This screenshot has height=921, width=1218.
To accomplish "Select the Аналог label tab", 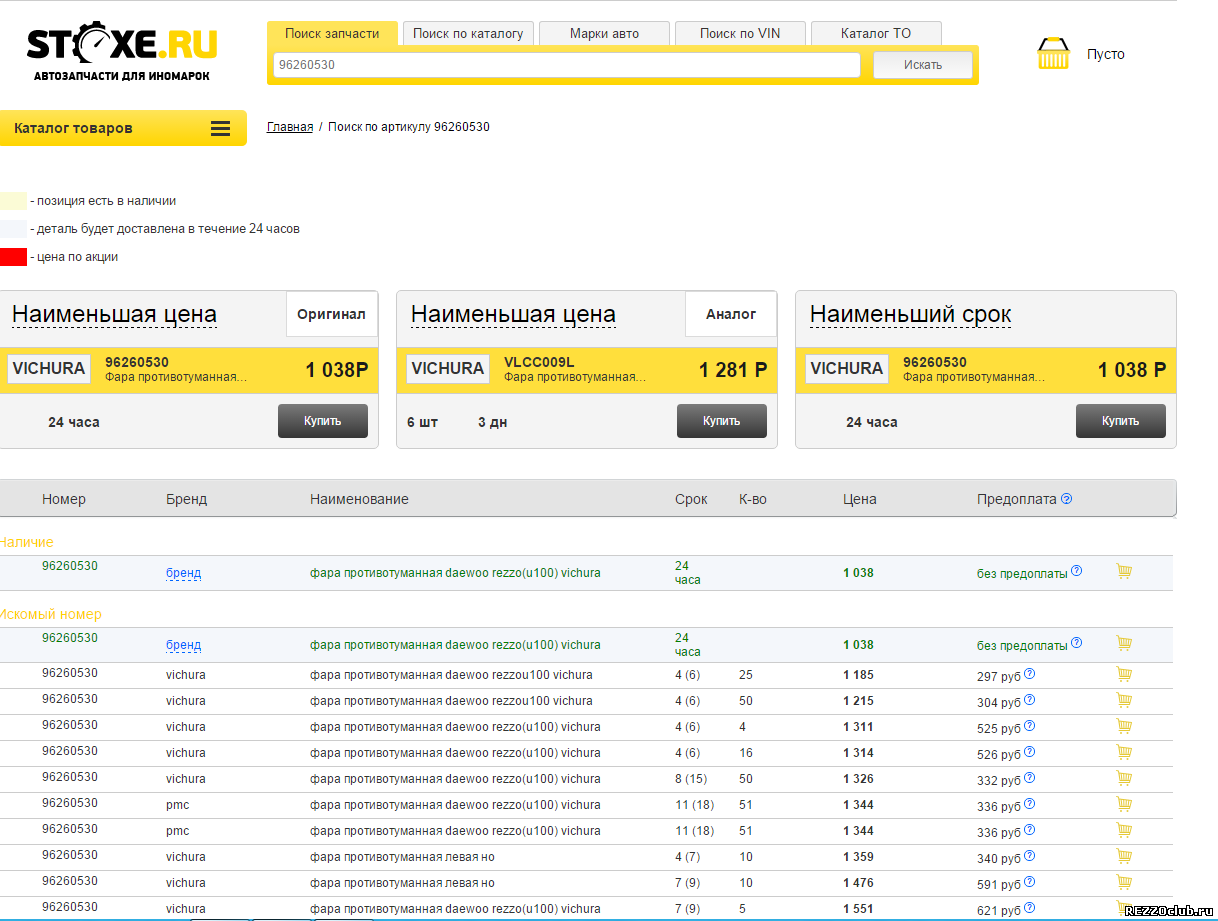I will tap(731, 314).
